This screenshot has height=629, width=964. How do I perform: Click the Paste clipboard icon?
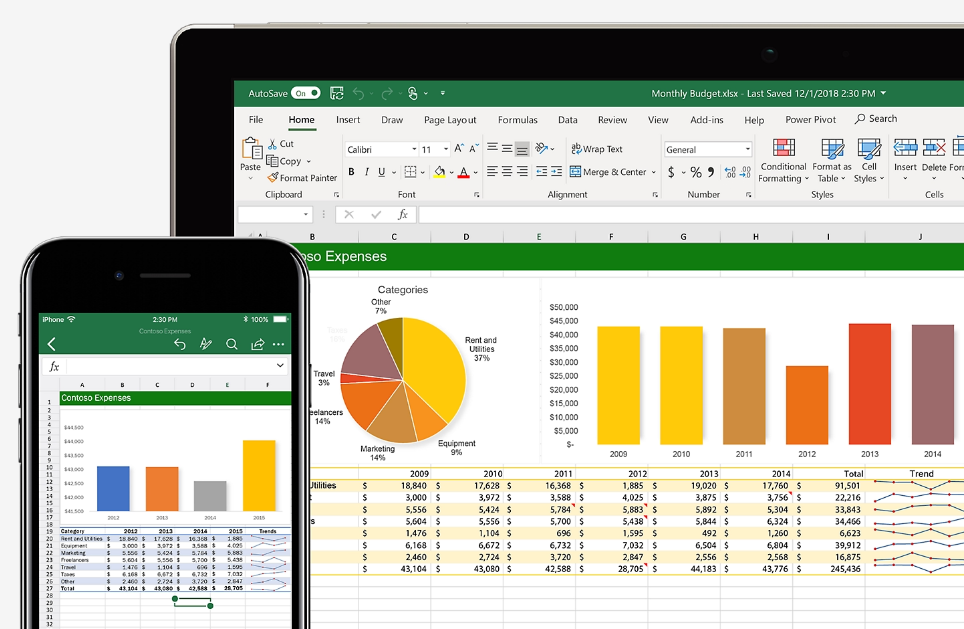(251, 149)
